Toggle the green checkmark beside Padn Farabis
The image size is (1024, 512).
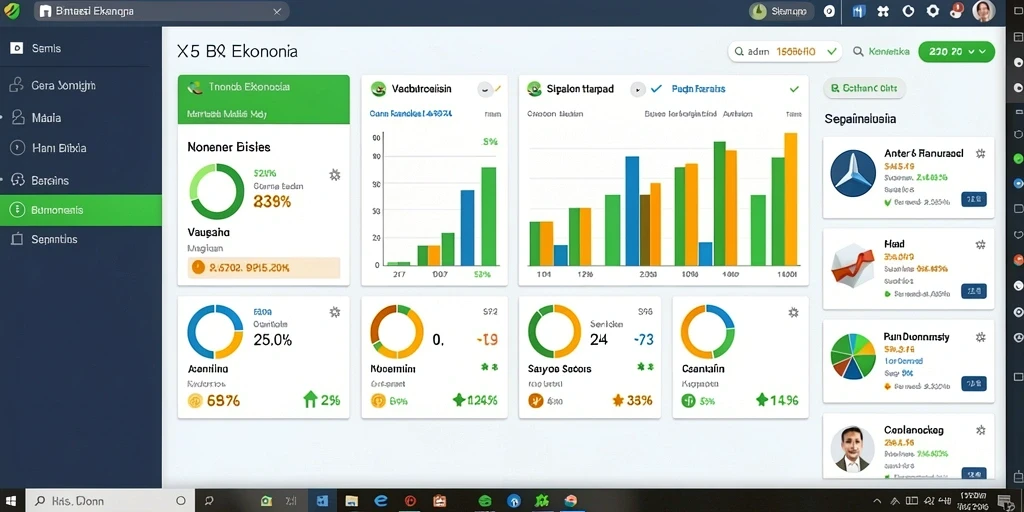click(x=793, y=89)
